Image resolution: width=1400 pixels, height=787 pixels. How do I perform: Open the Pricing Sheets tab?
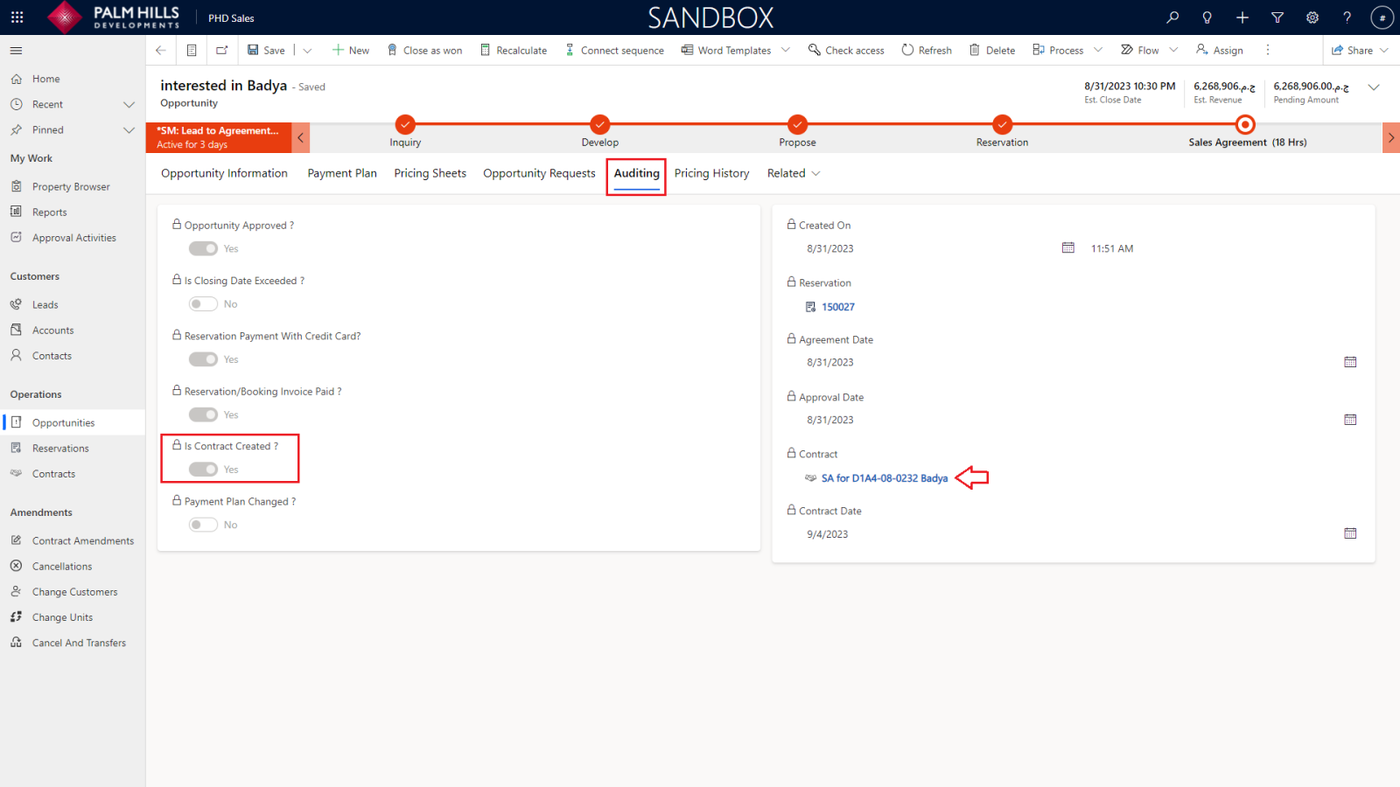430,173
